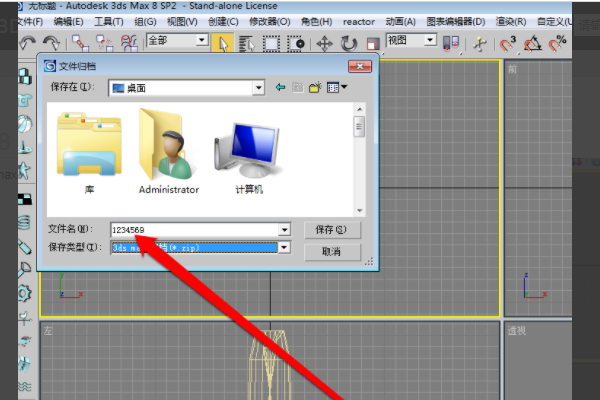Image resolution: width=600 pixels, height=400 pixels.
Task: Click the file list scrollbar down arrow
Action: tap(359, 211)
